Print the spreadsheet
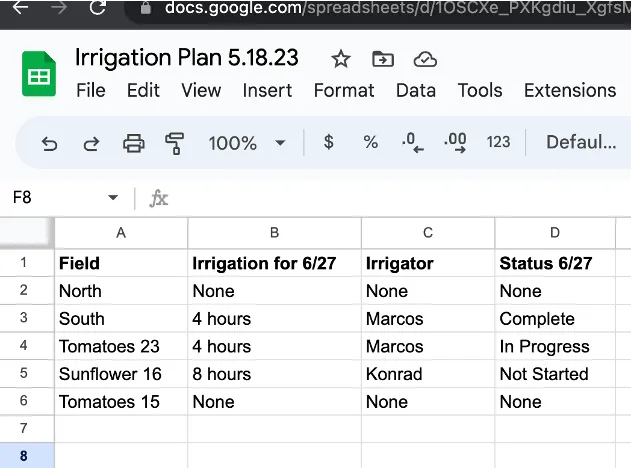 (133, 143)
